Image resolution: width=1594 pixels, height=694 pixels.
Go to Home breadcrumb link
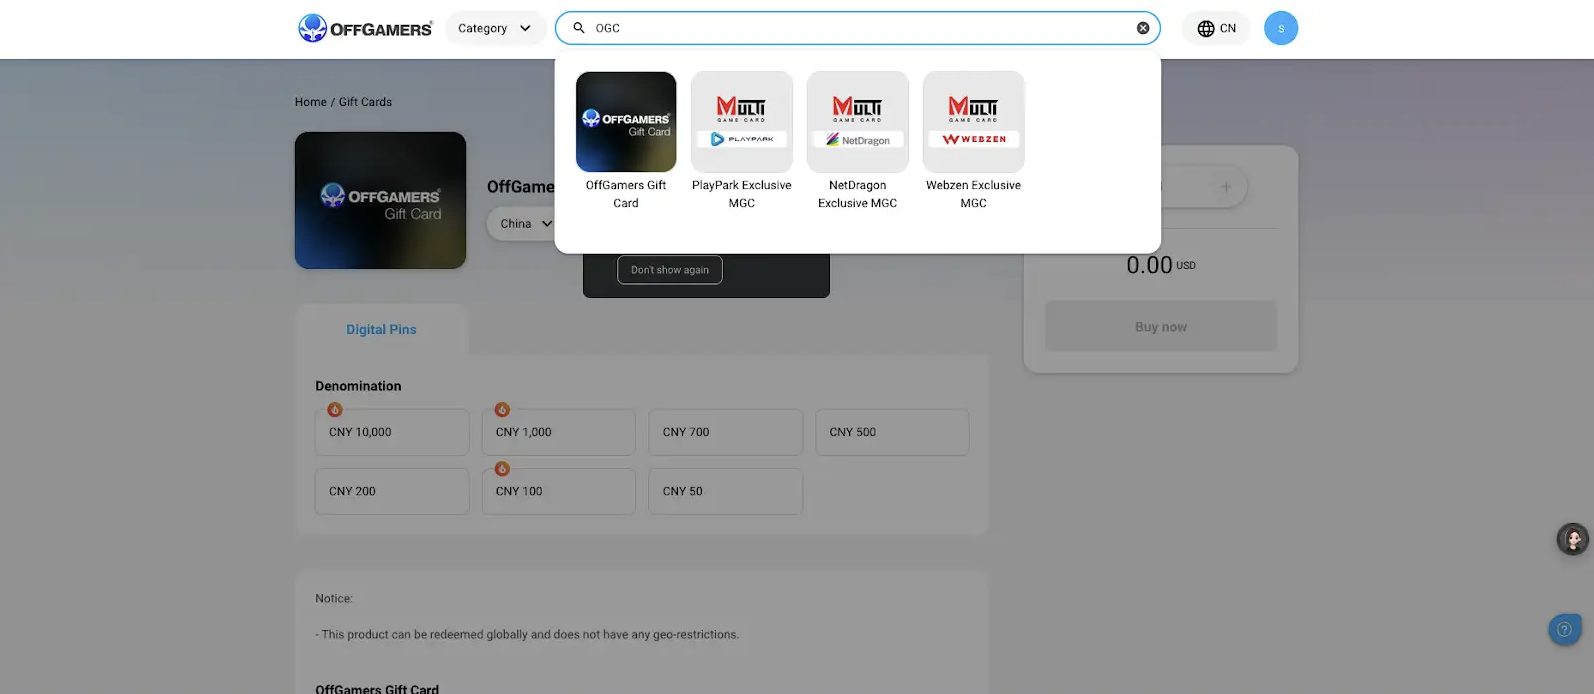click(x=311, y=102)
